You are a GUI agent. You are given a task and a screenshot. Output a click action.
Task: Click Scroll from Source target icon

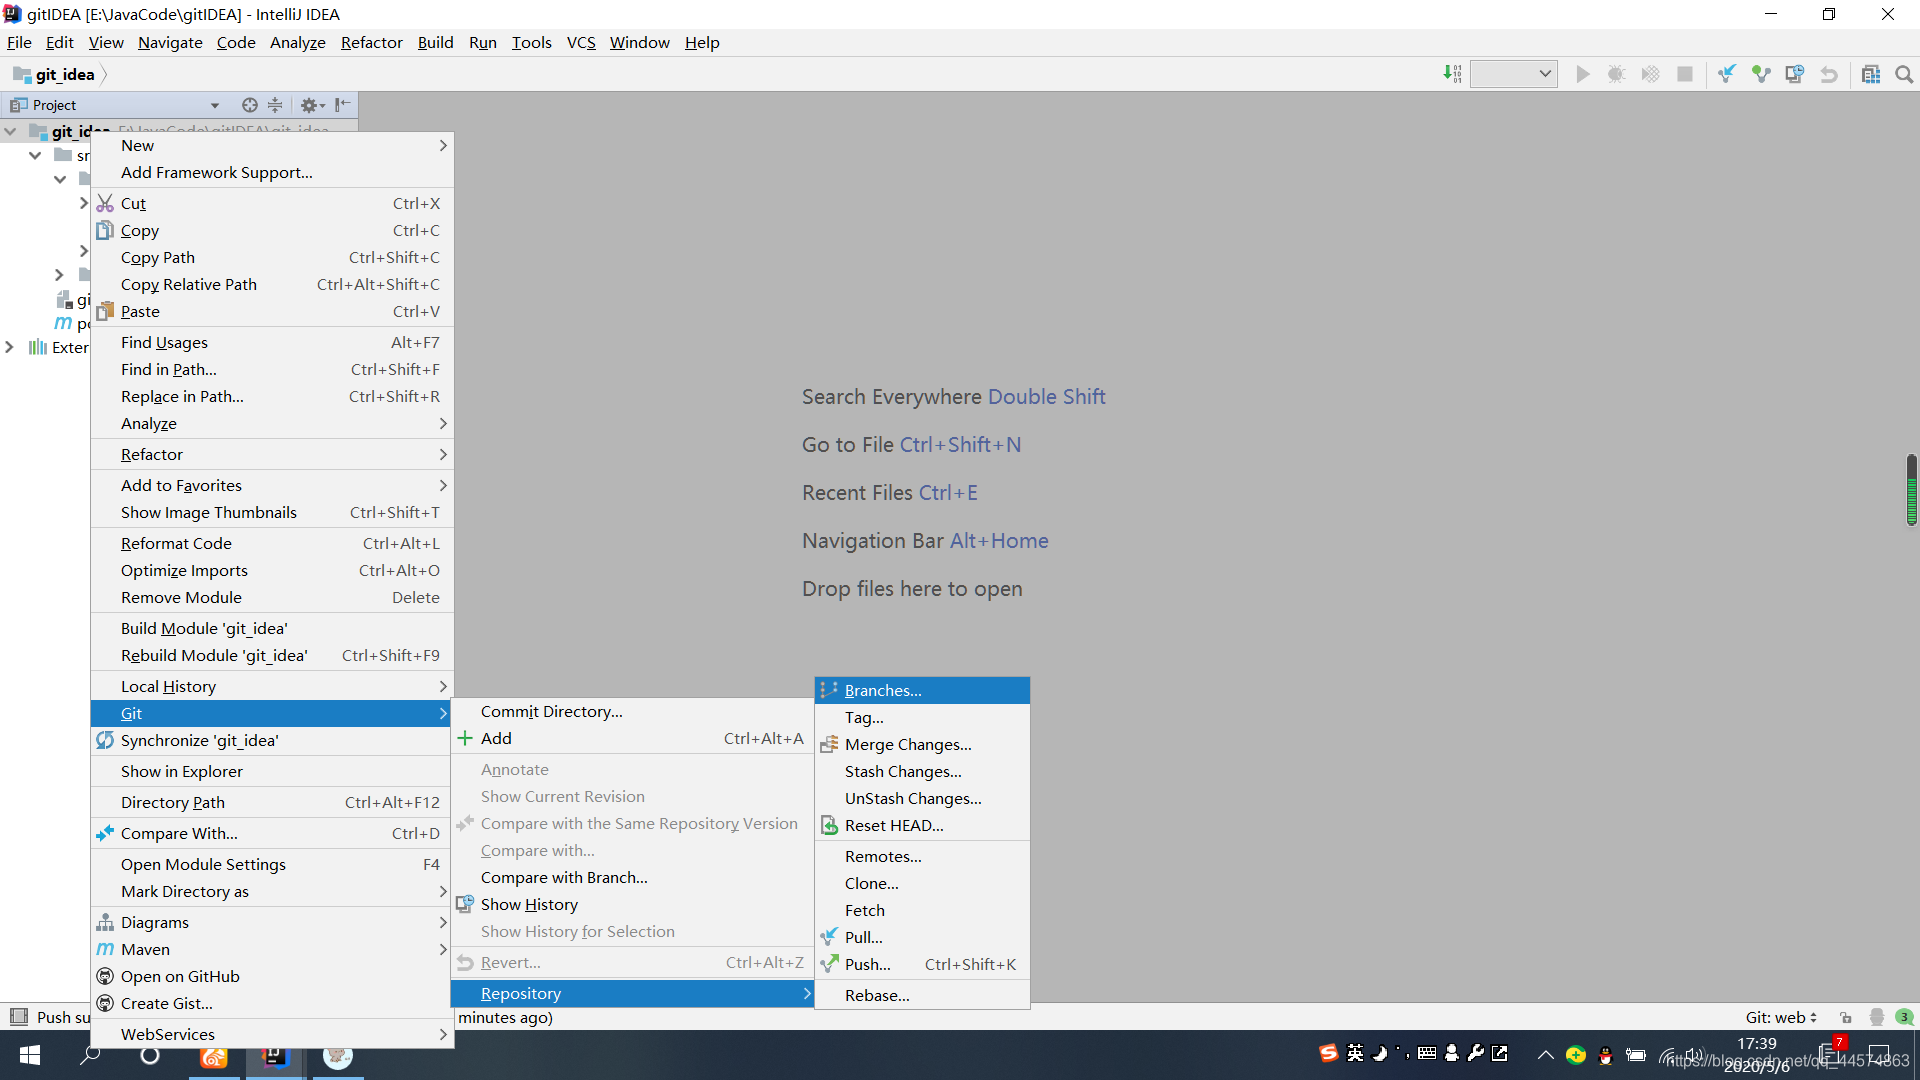pyautogui.click(x=250, y=105)
